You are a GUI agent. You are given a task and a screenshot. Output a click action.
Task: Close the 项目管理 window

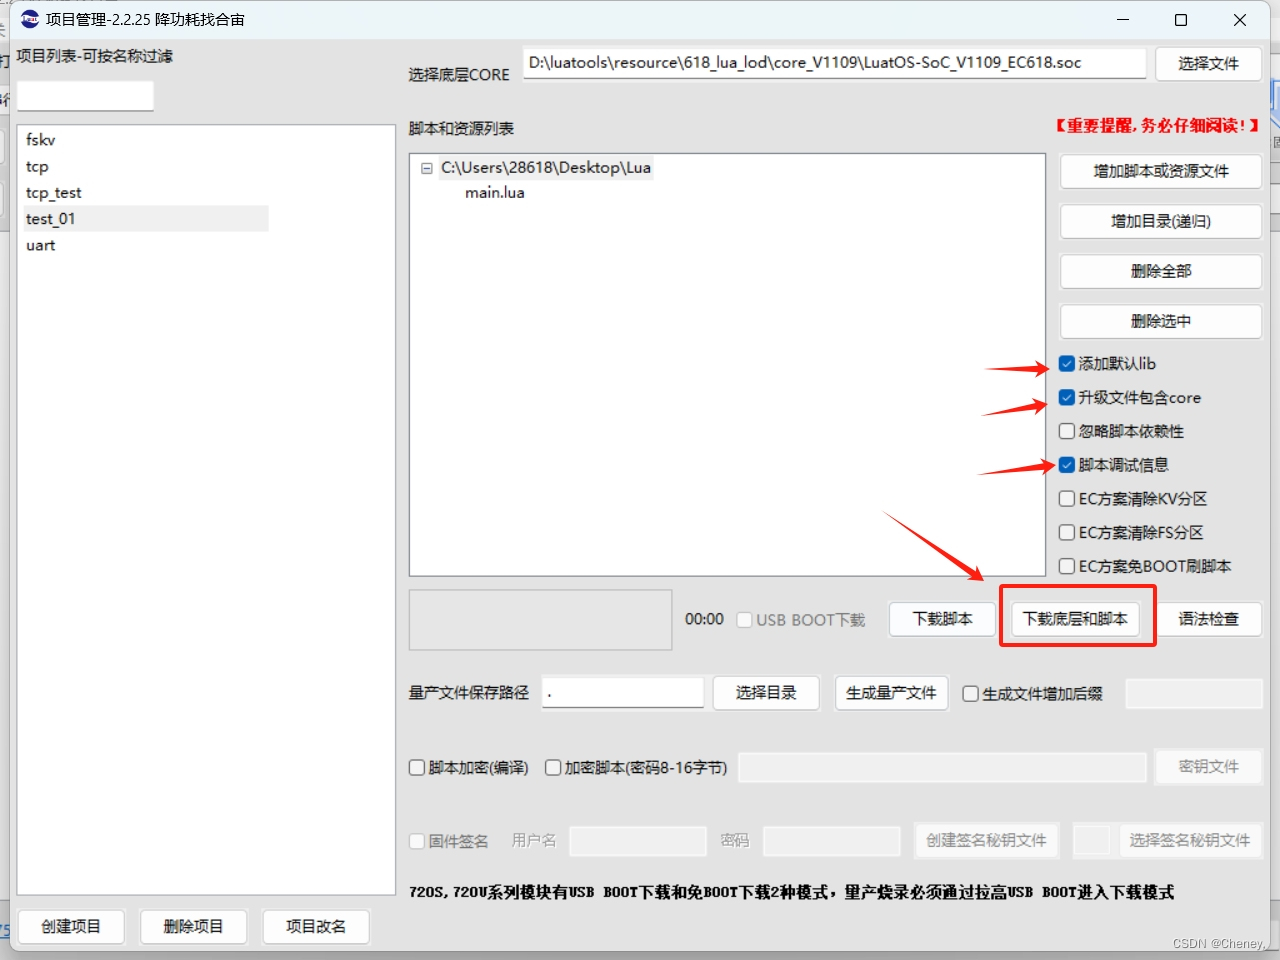(x=1240, y=20)
